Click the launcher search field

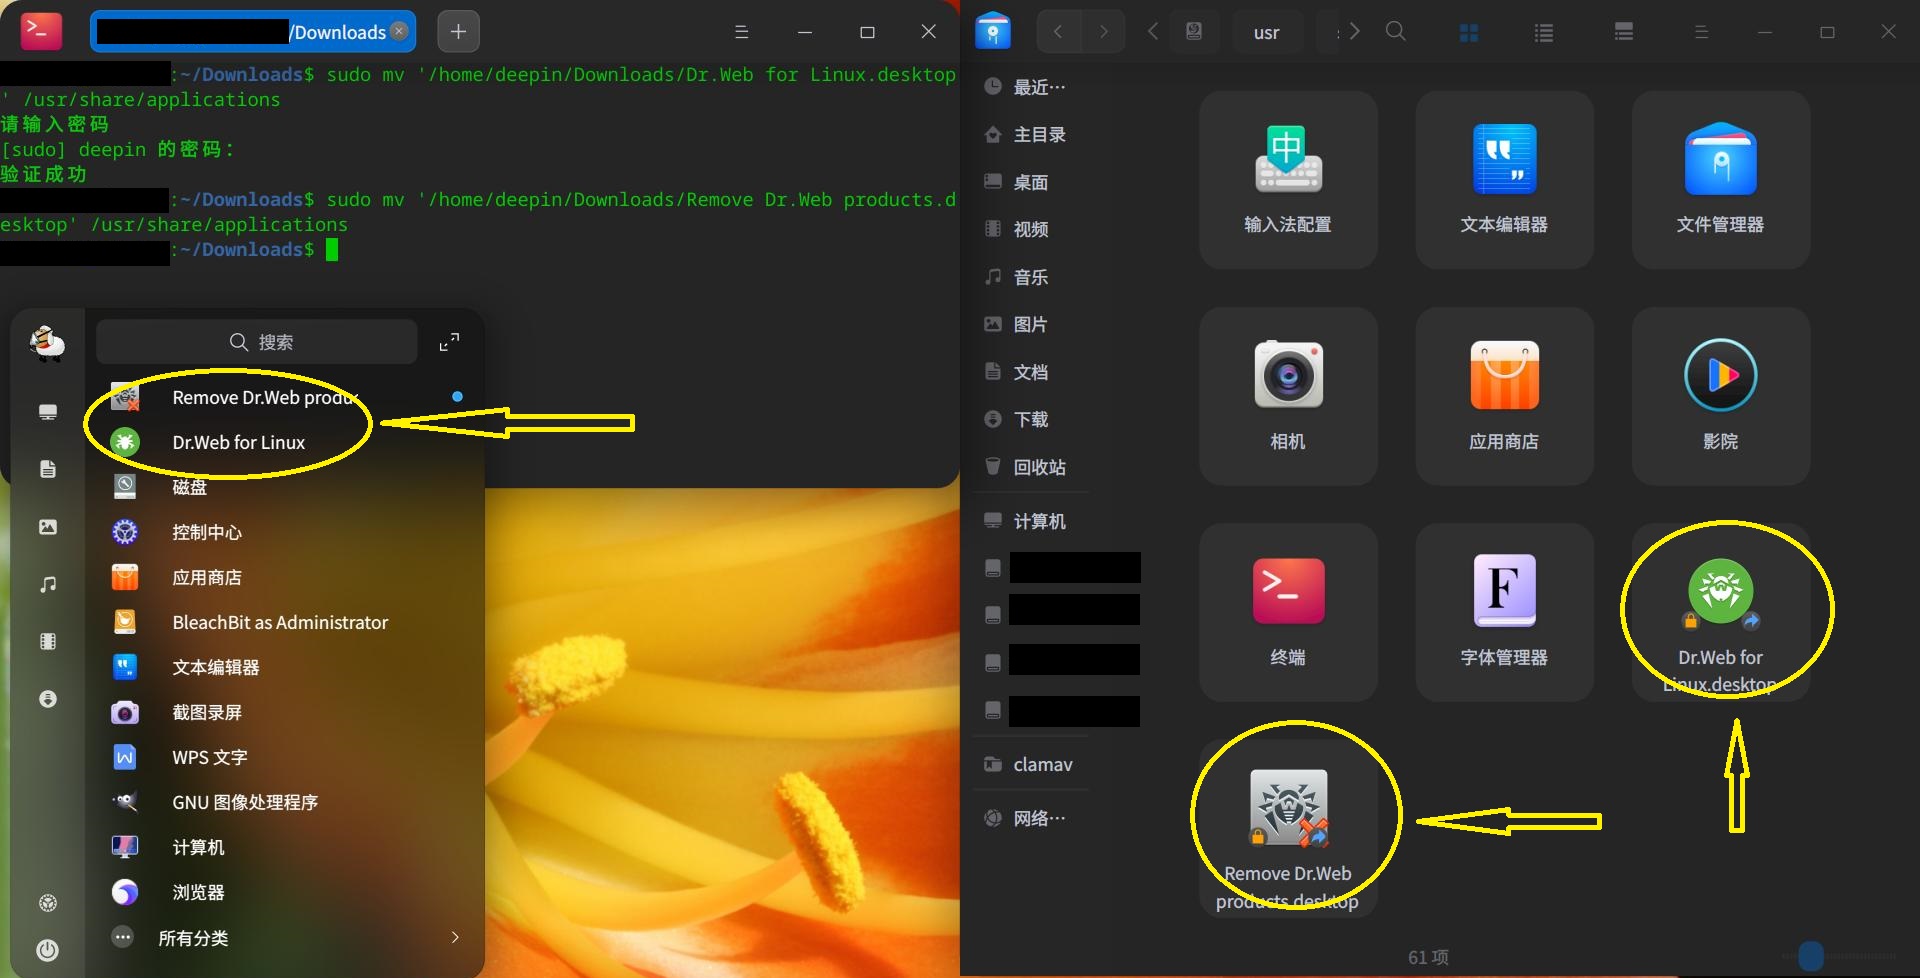point(257,342)
